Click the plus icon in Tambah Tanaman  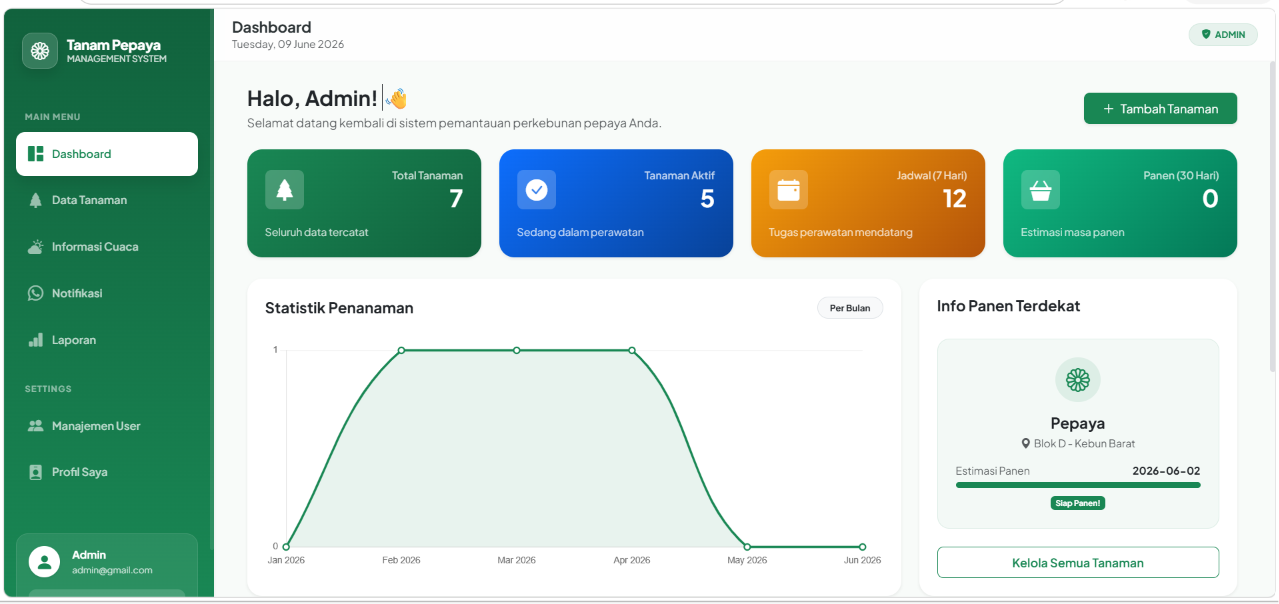1108,109
